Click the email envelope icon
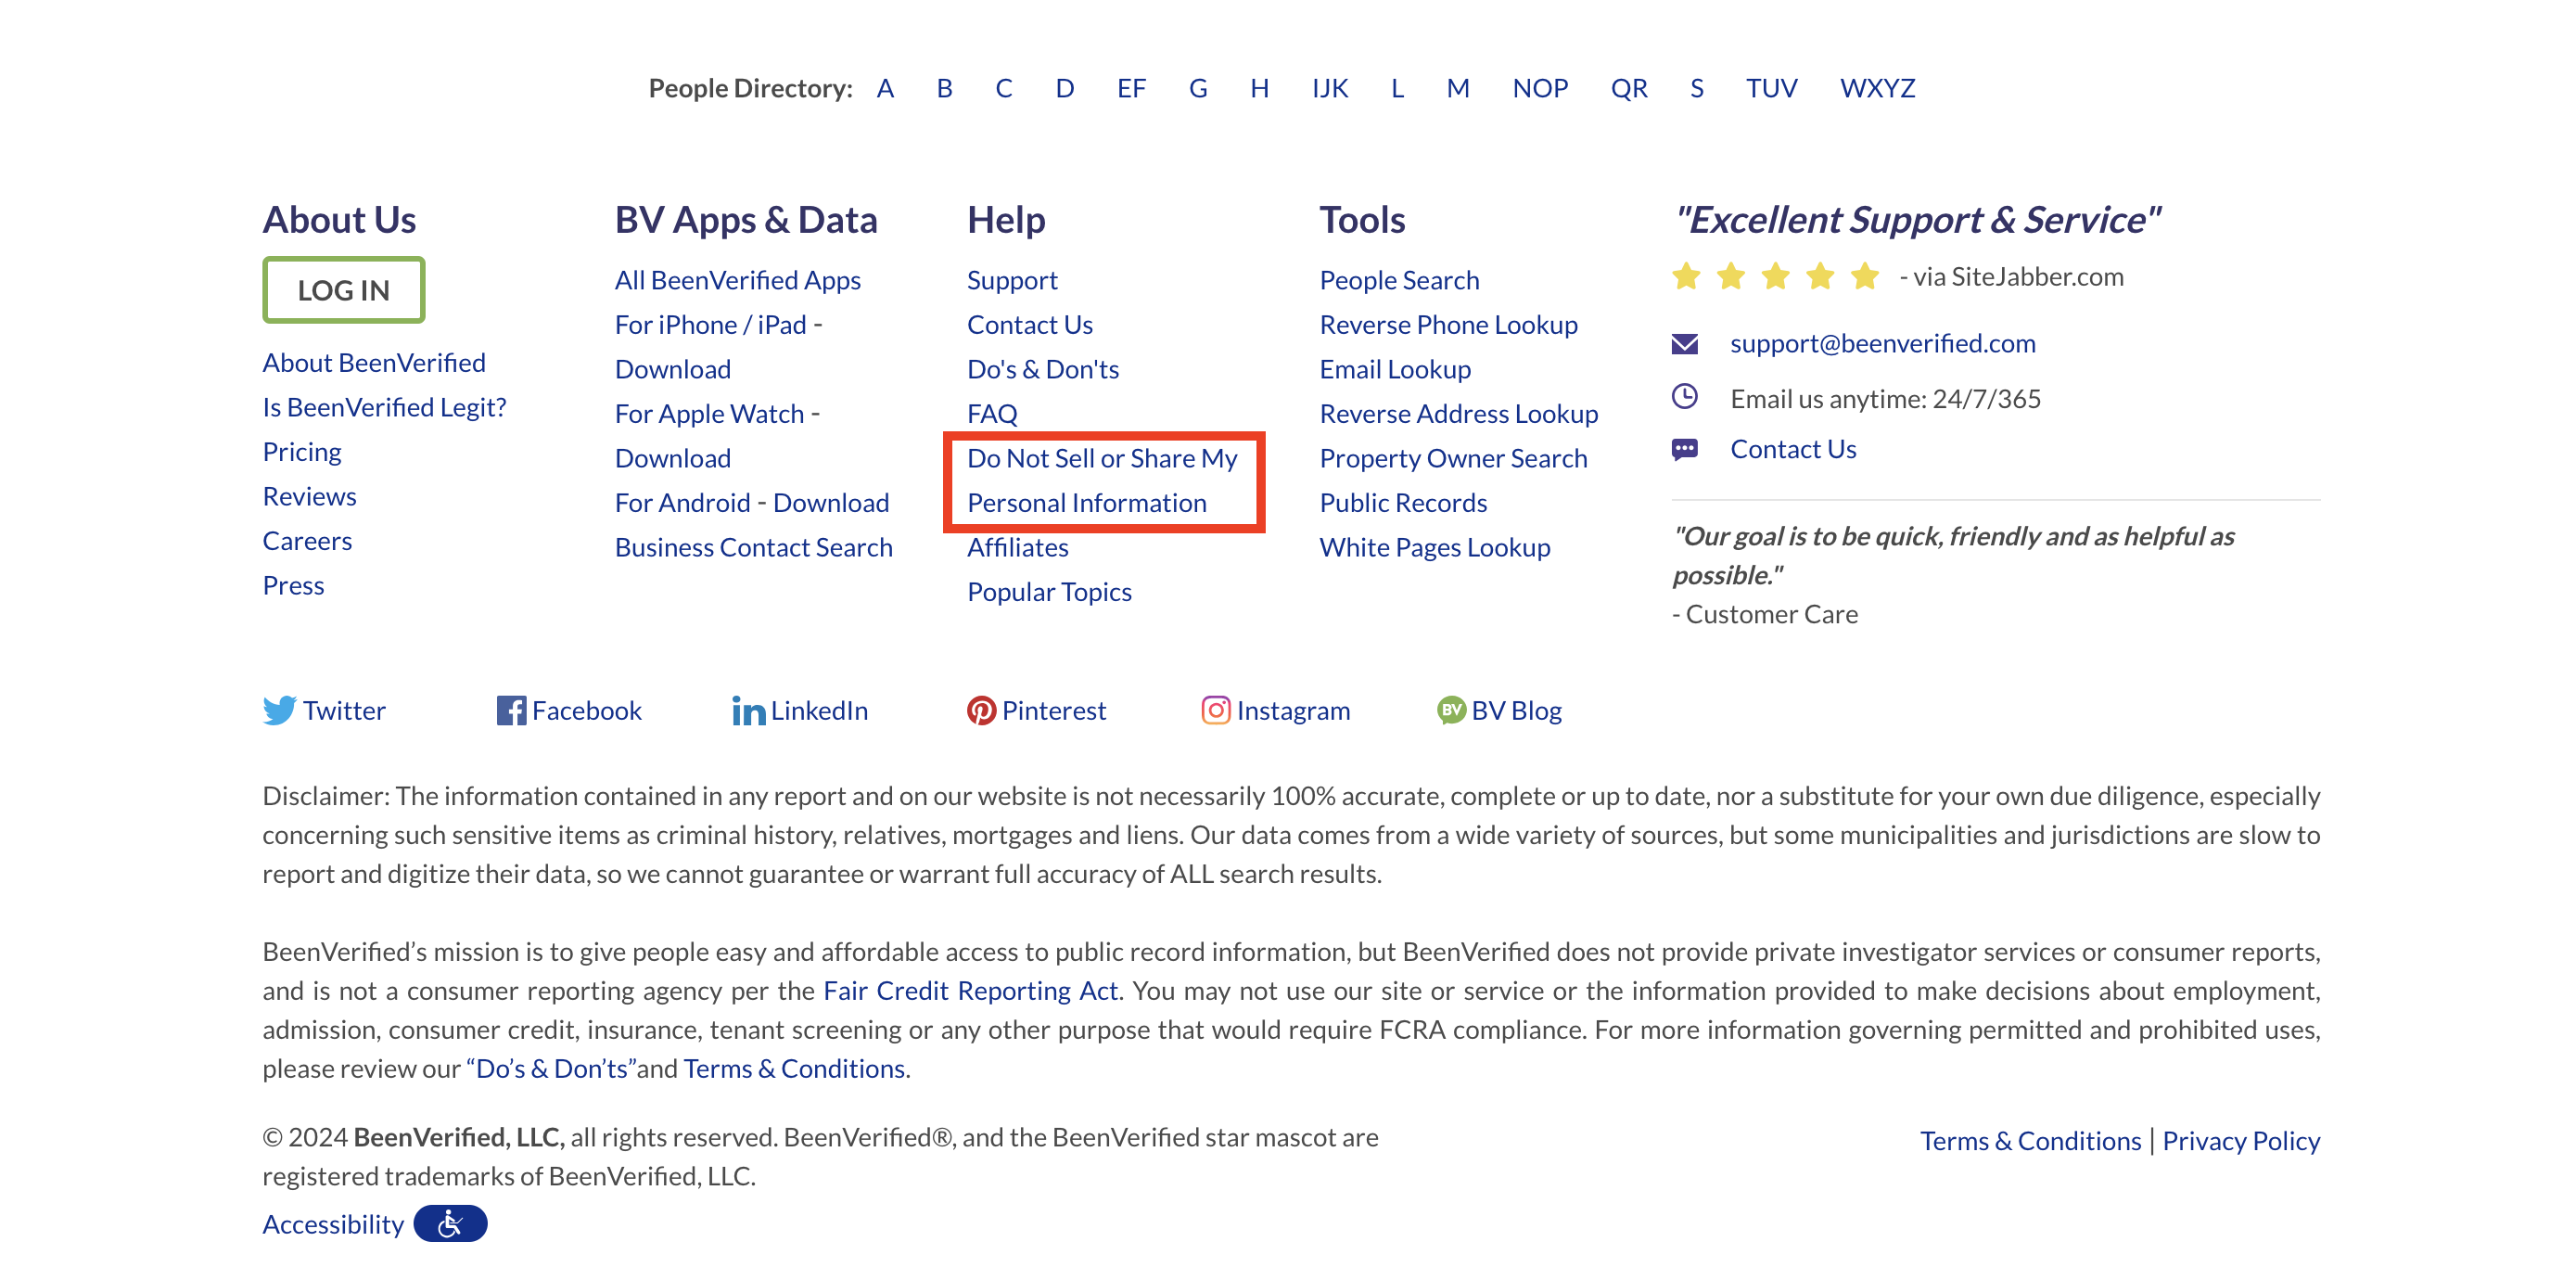Image resolution: width=2576 pixels, height=1280 pixels. (1685, 344)
